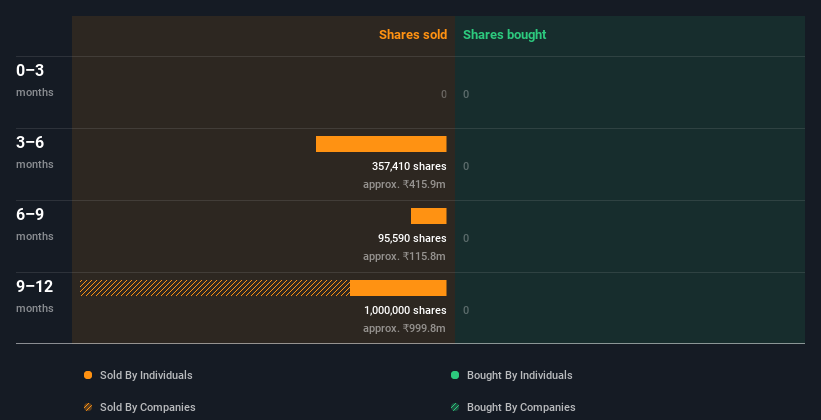821x420 pixels.
Task: Select the Shares bought column header
Action: 505,35
